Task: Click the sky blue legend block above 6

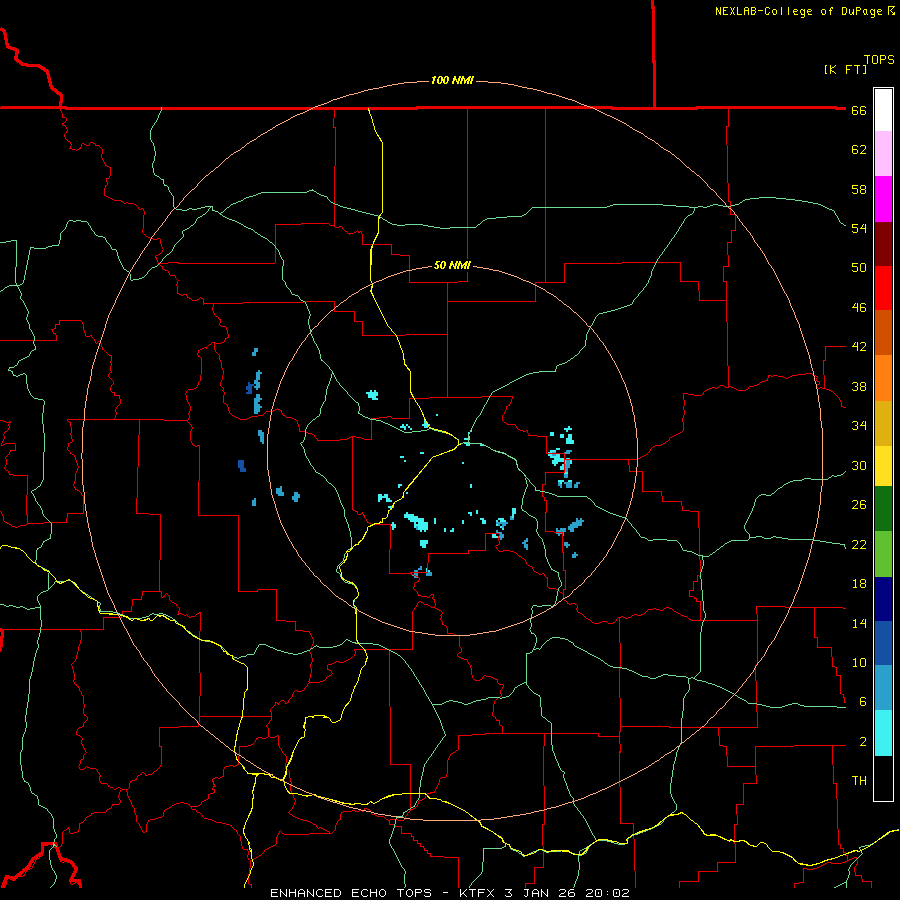Action: pos(883,688)
